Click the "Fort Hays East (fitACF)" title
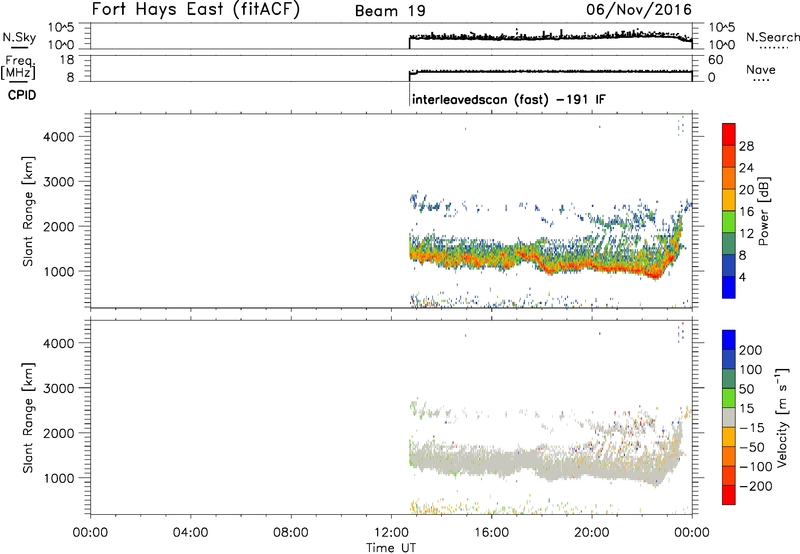 (x=196, y=10)
